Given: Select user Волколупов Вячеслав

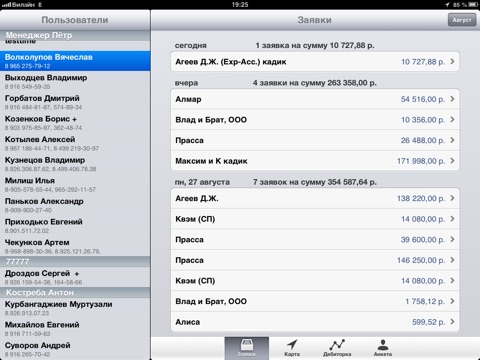Looking at the screenshot, I should point(75,61).
